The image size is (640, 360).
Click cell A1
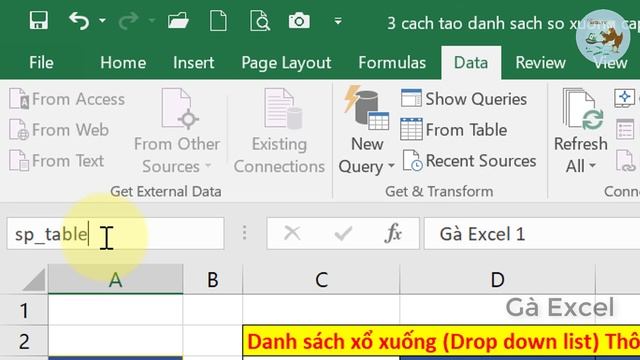(x=116, y=310)
